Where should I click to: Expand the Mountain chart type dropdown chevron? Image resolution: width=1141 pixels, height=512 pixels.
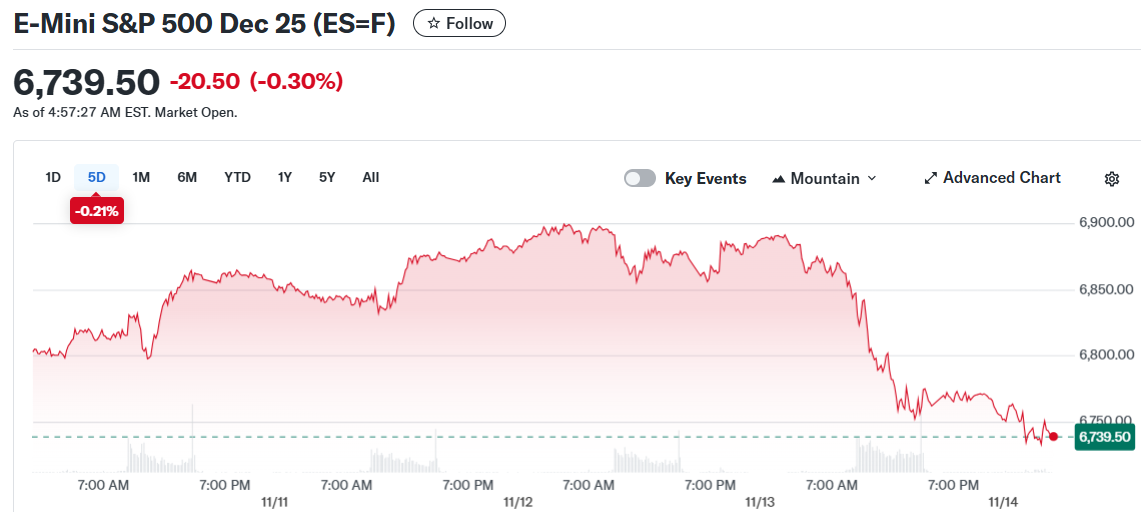pos(871,178)
